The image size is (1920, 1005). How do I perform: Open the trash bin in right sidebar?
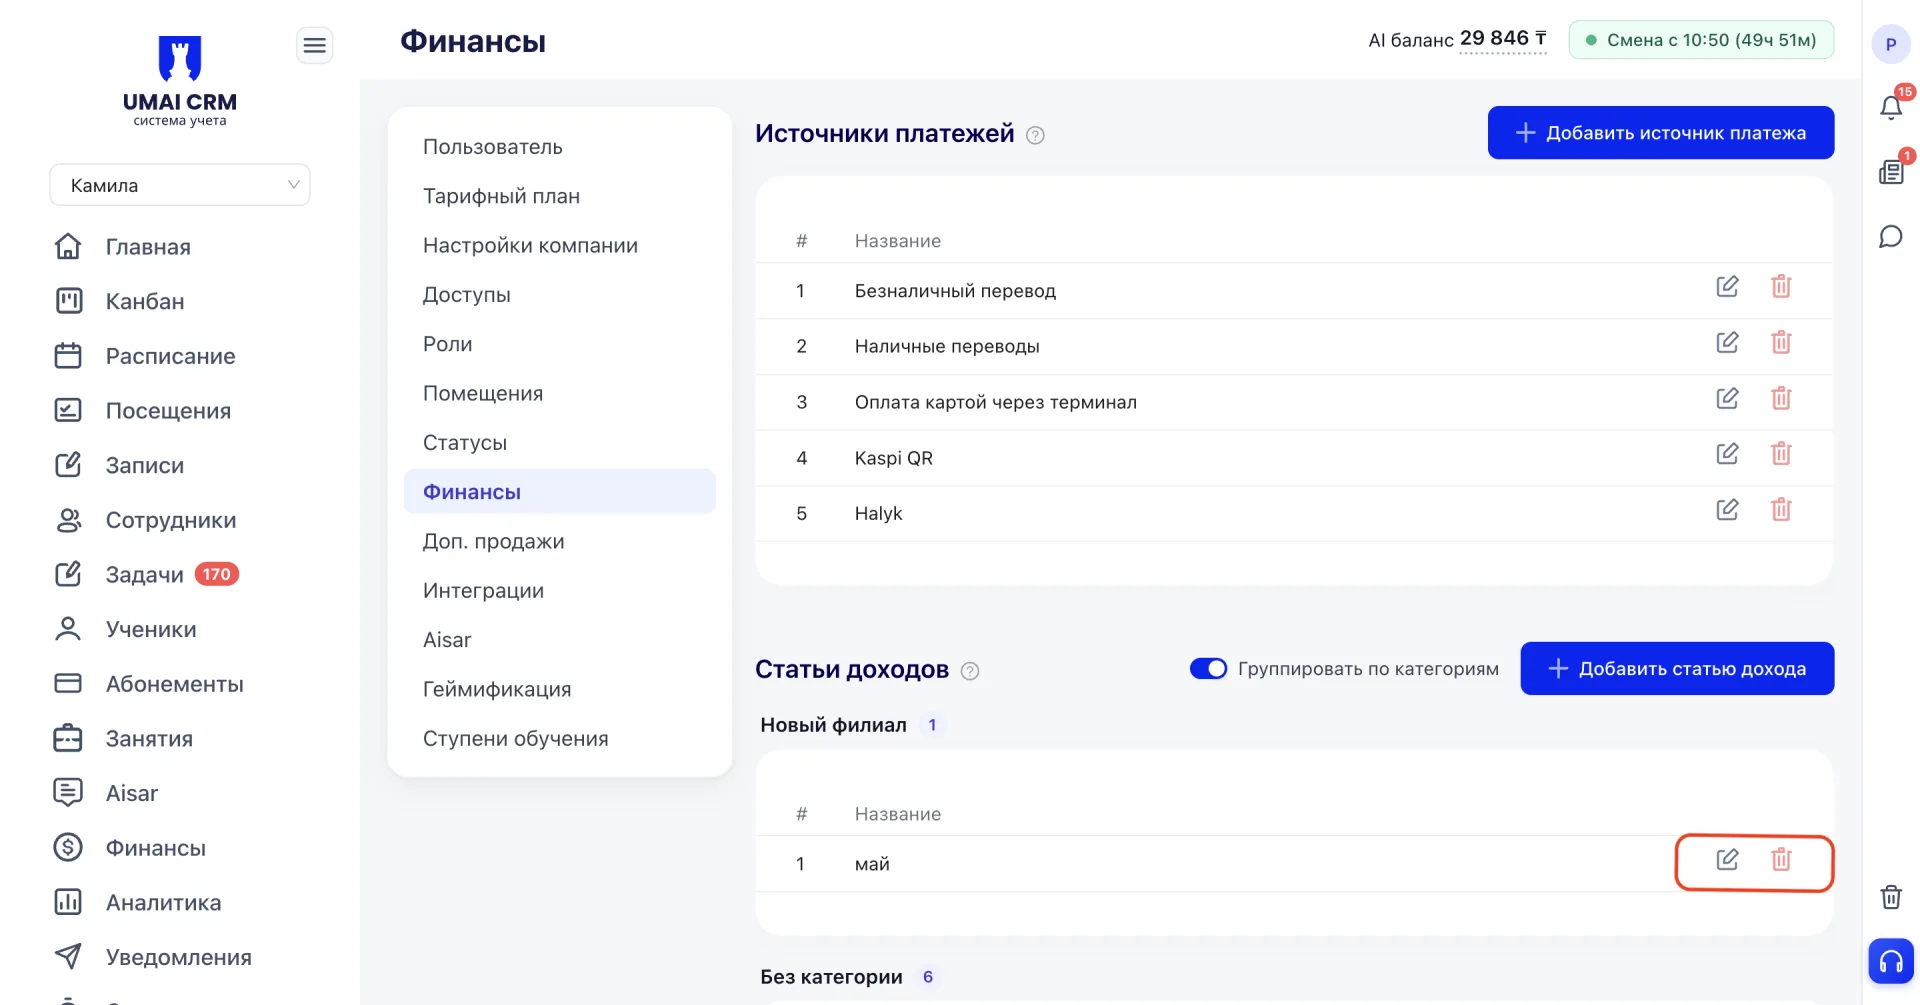pos(1890,897)
